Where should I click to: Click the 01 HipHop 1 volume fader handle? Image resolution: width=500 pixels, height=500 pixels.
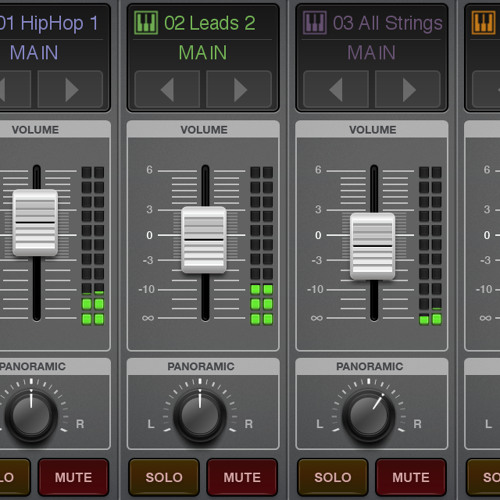[x=35, y=222]
